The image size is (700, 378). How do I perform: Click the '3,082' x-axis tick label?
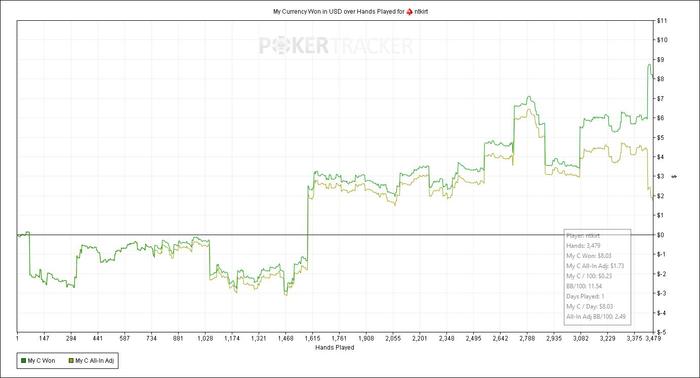pos(581,339)
